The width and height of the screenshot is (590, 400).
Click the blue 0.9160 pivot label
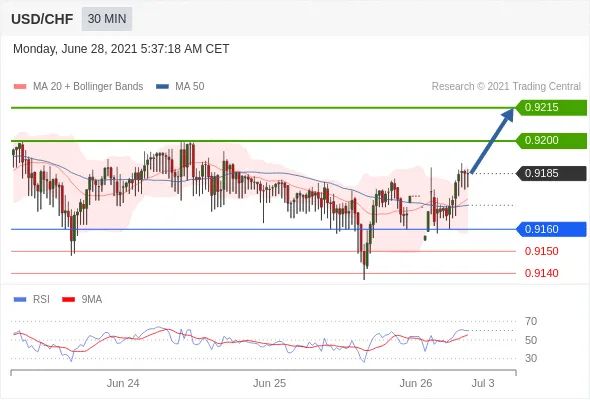551,229
